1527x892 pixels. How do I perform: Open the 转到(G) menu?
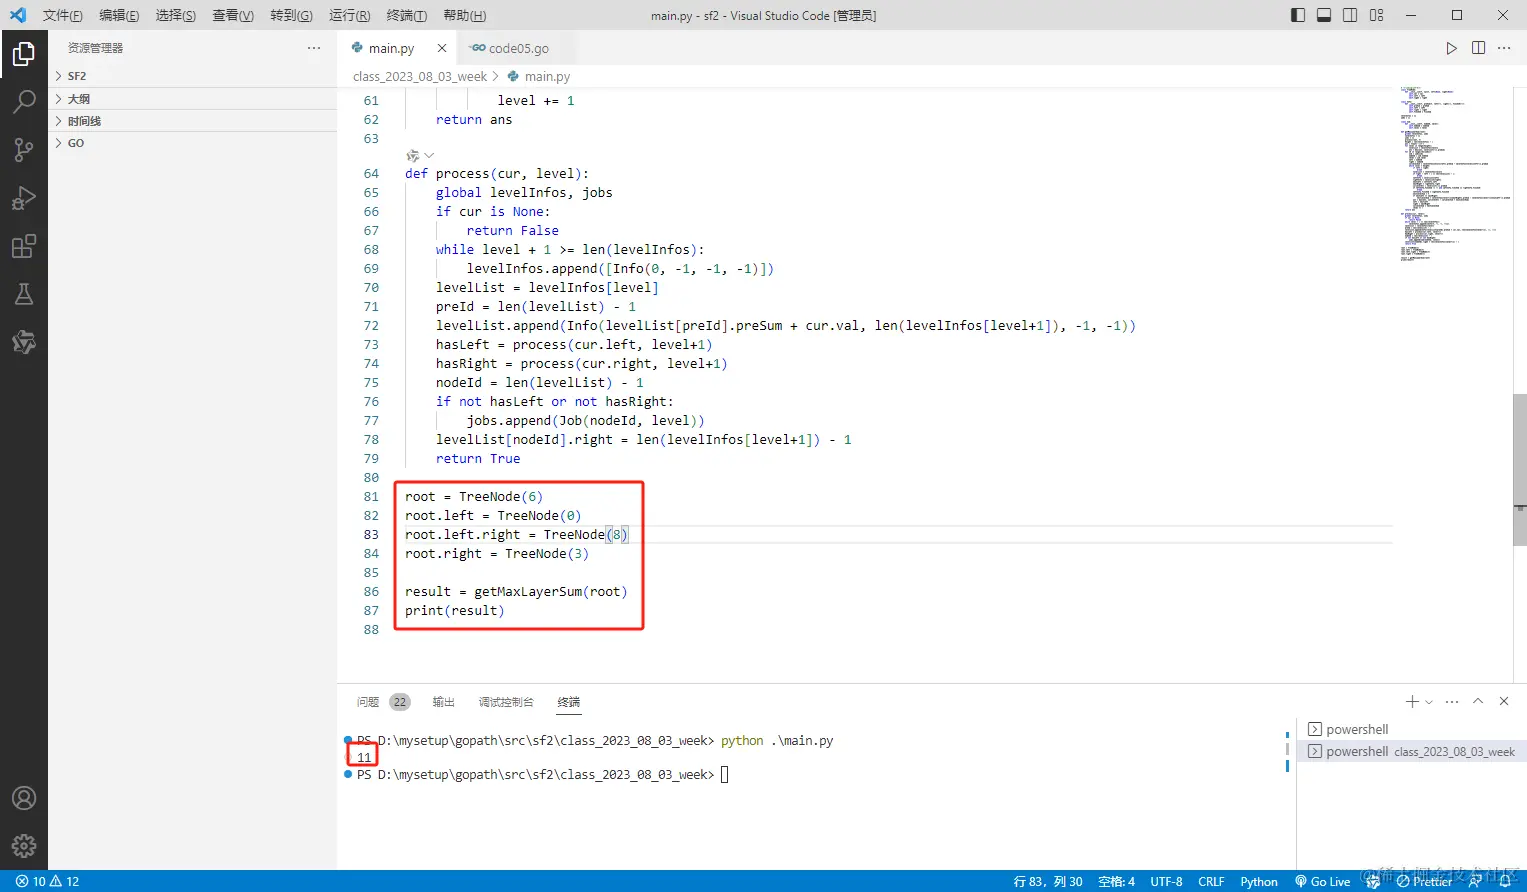tap(291, 15)
